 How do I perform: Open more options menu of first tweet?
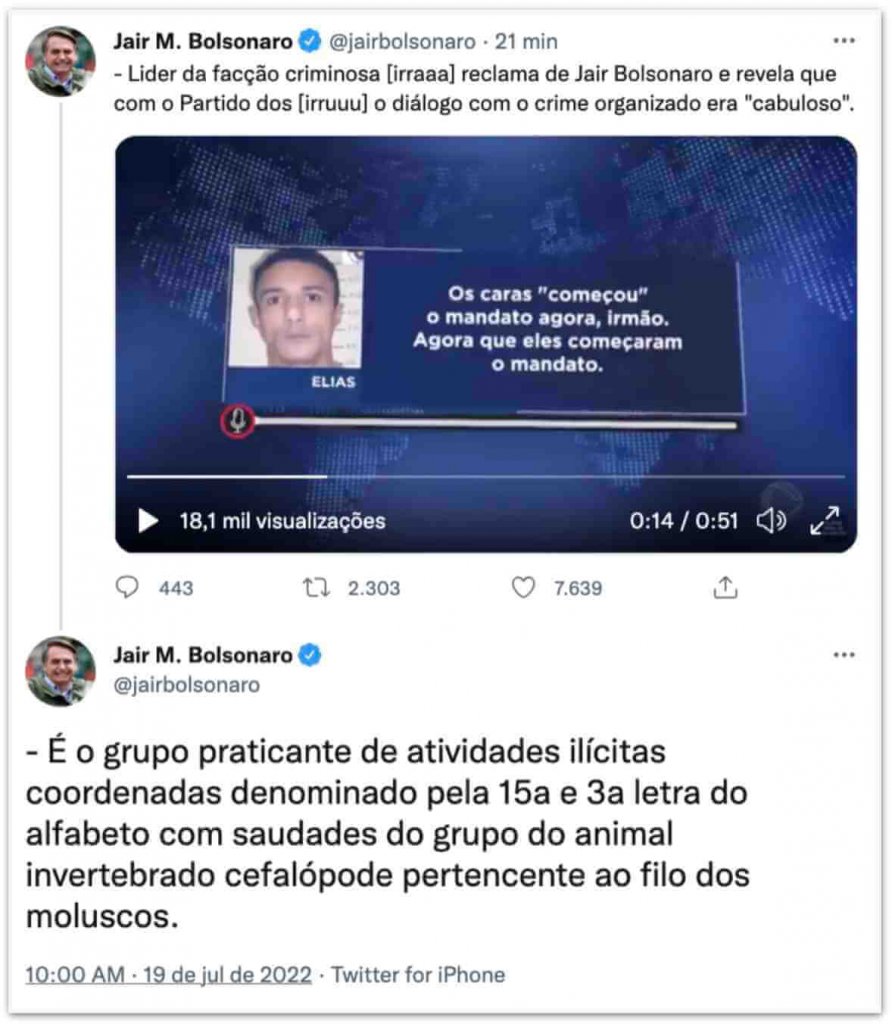point(844,40)
